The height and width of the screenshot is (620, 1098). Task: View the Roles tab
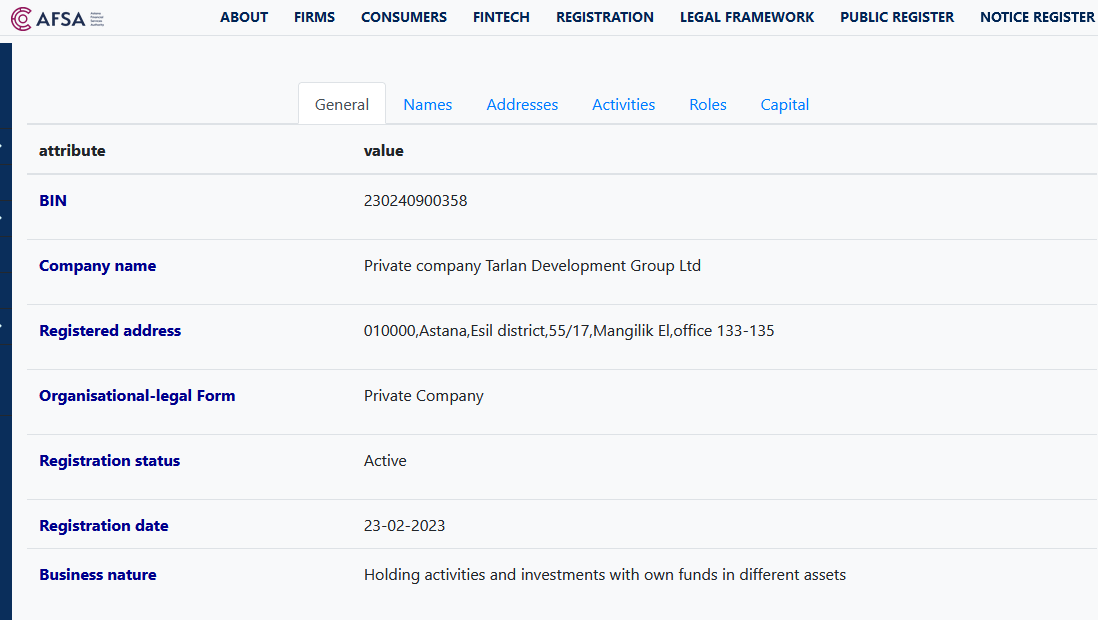[x=707, y=104]
